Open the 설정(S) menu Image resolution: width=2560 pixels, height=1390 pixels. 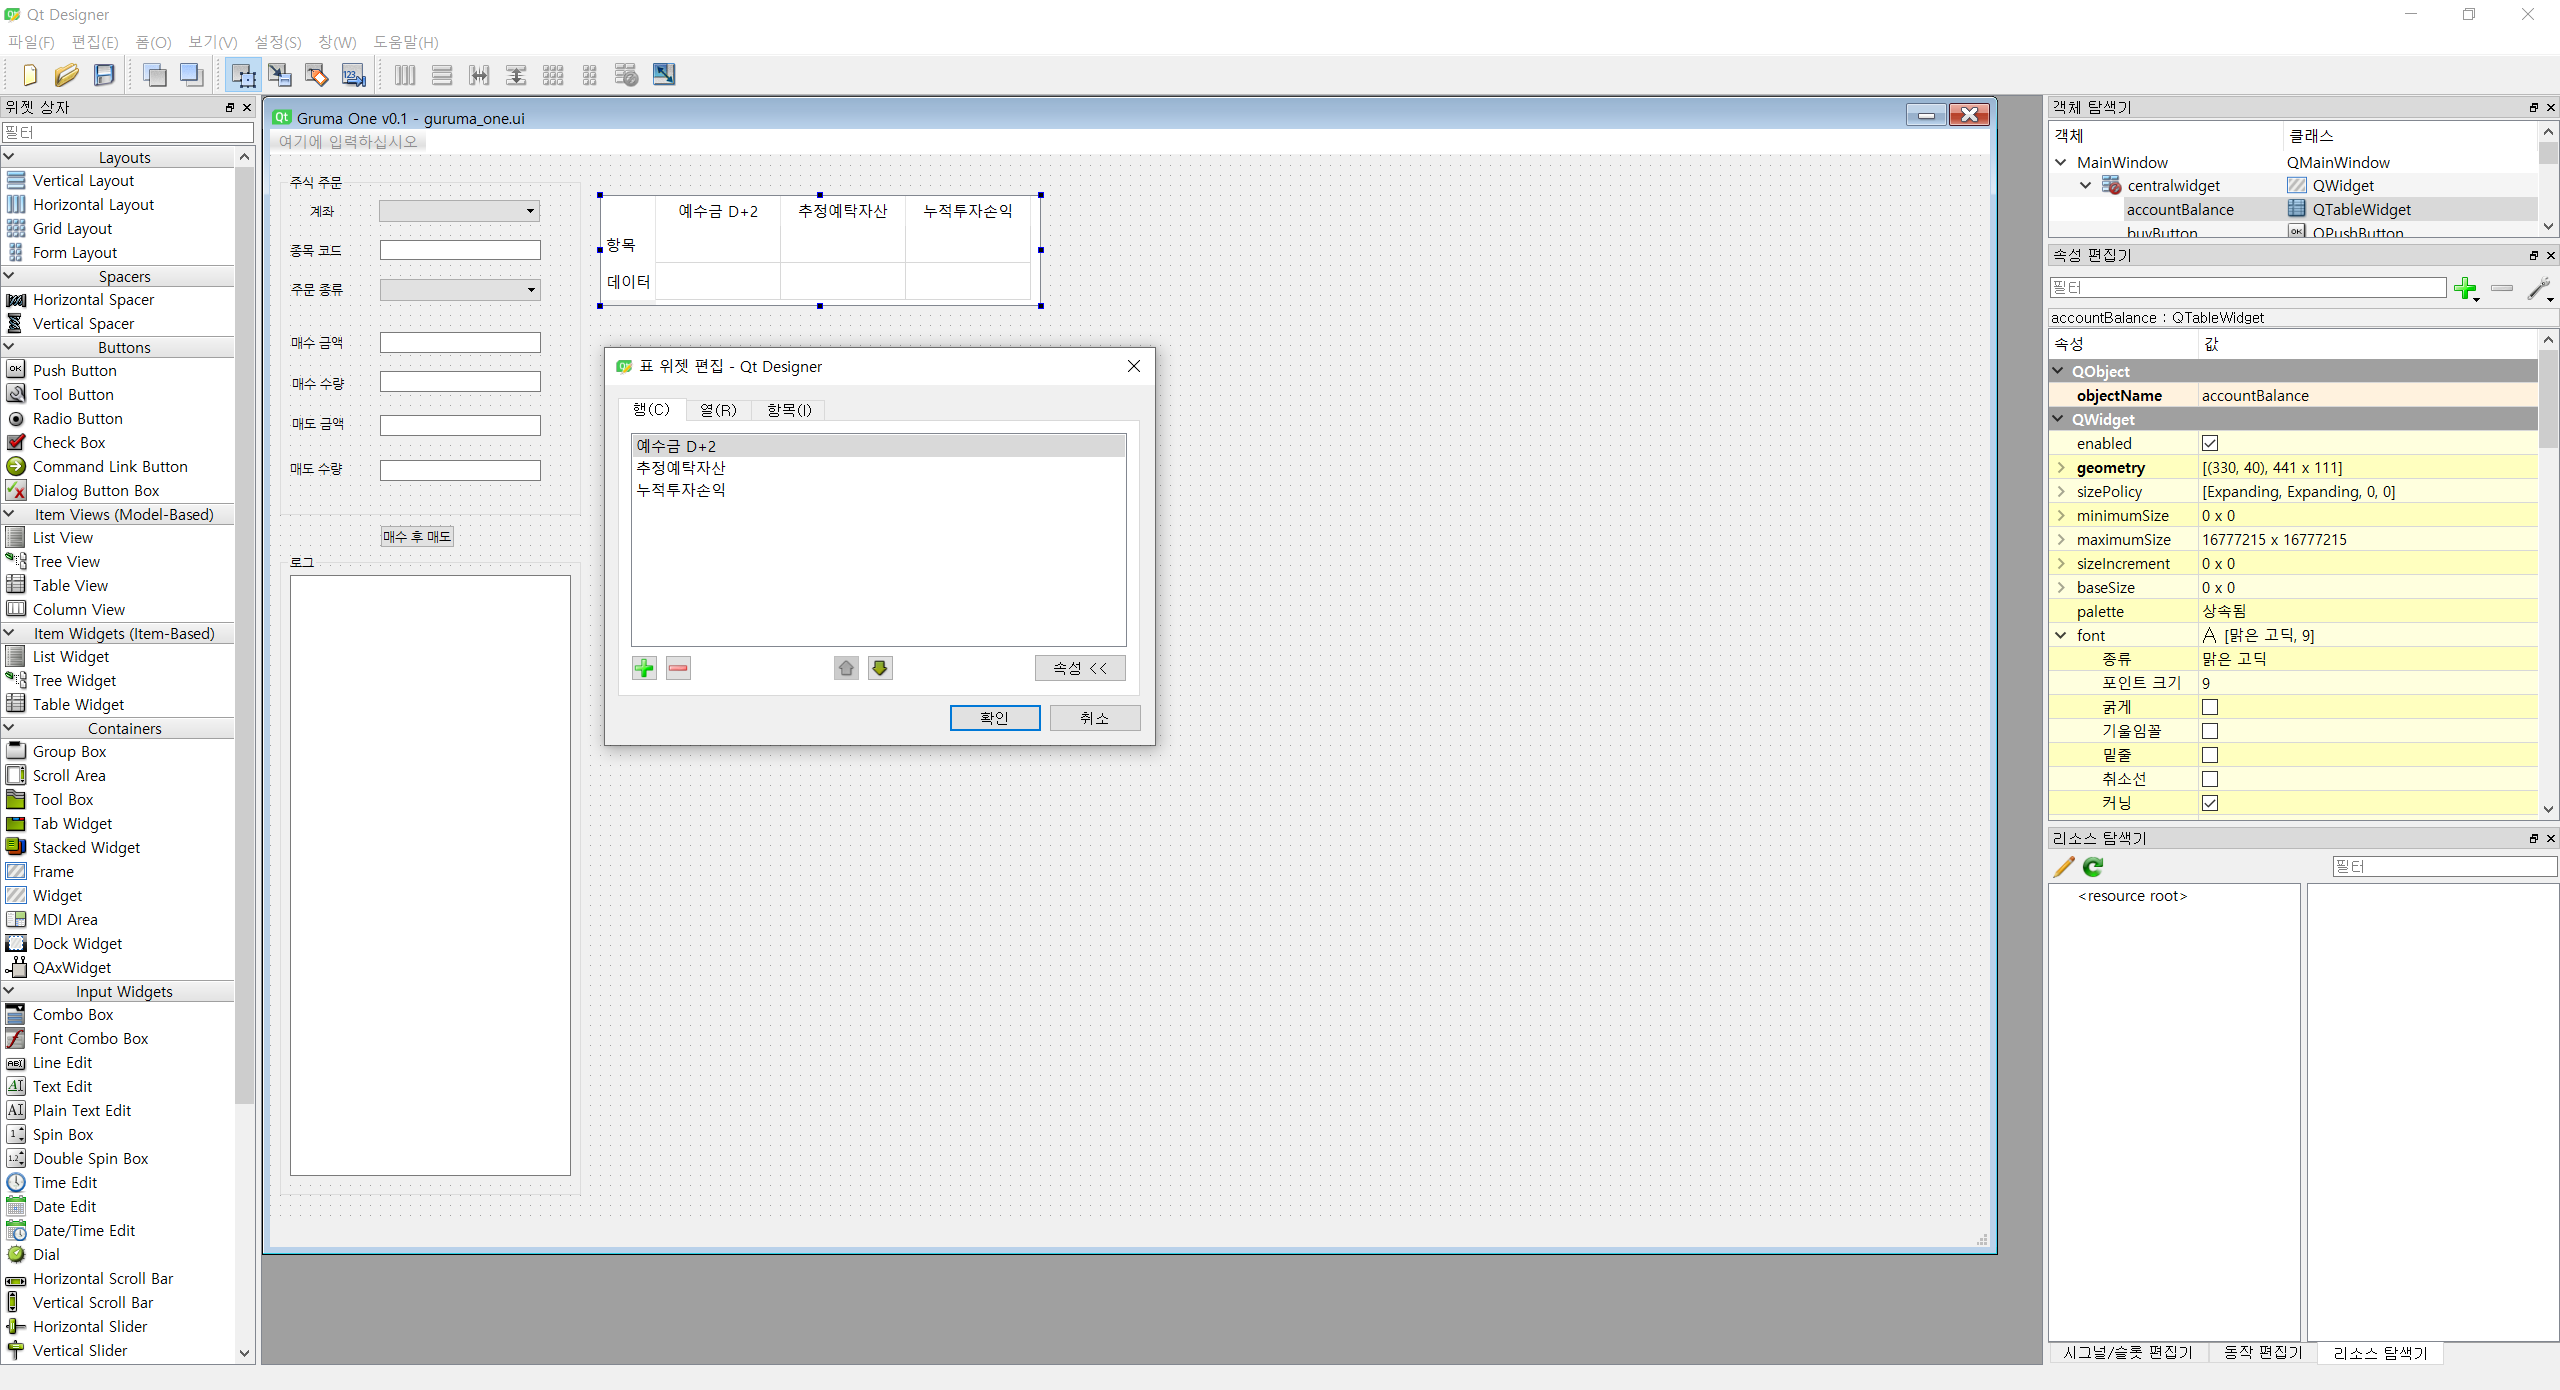[277, 42]
